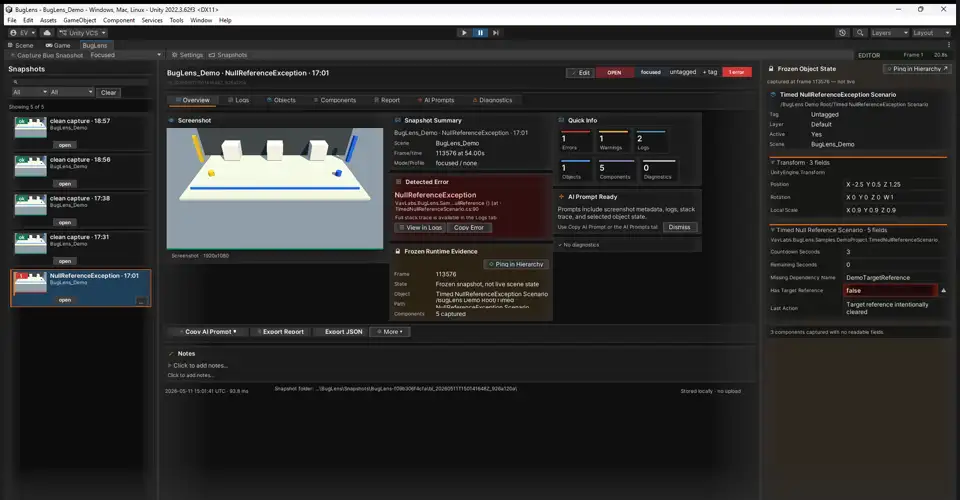This screenshot has height=500, width=960.
Task: Switch to the Components tab
Action: click(334, 100)
